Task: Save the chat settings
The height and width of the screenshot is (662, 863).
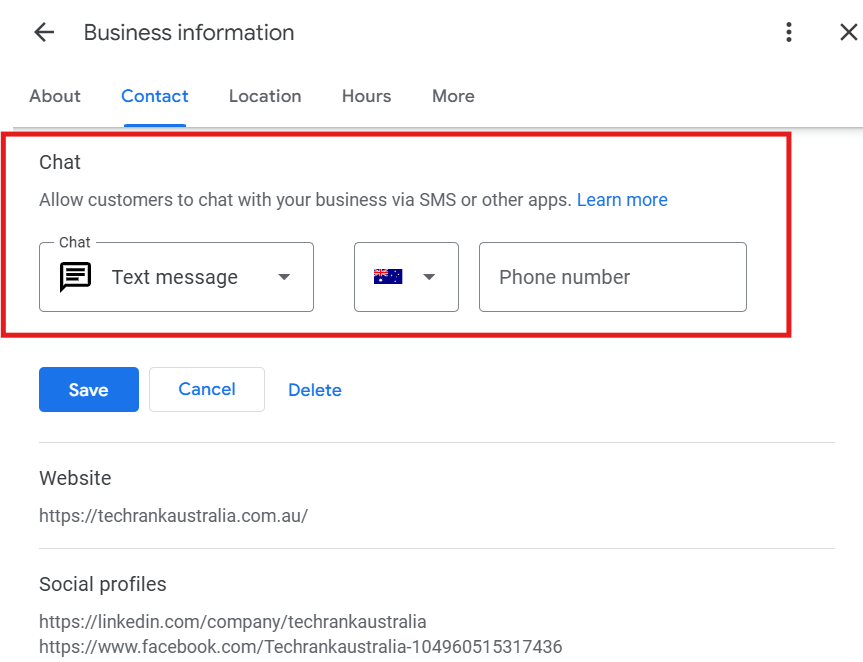Action: (x=89, y=390)
